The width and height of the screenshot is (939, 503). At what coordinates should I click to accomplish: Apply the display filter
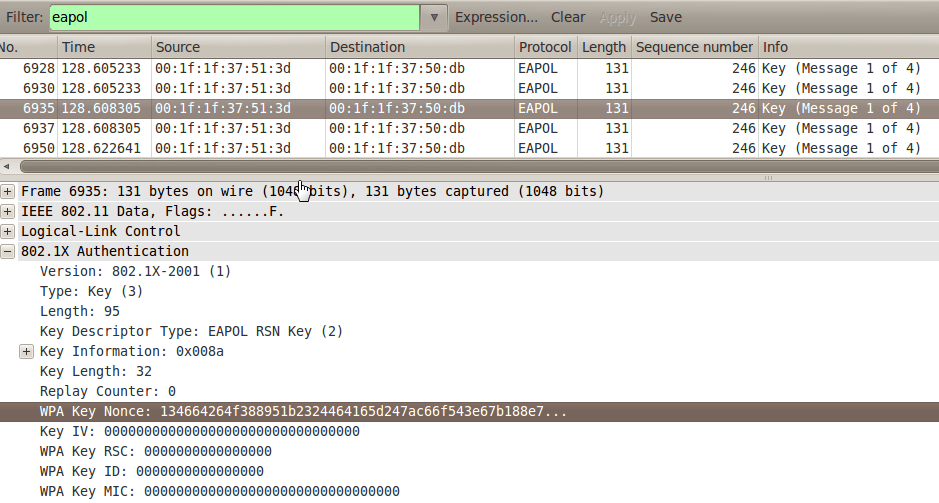[617, 17]
